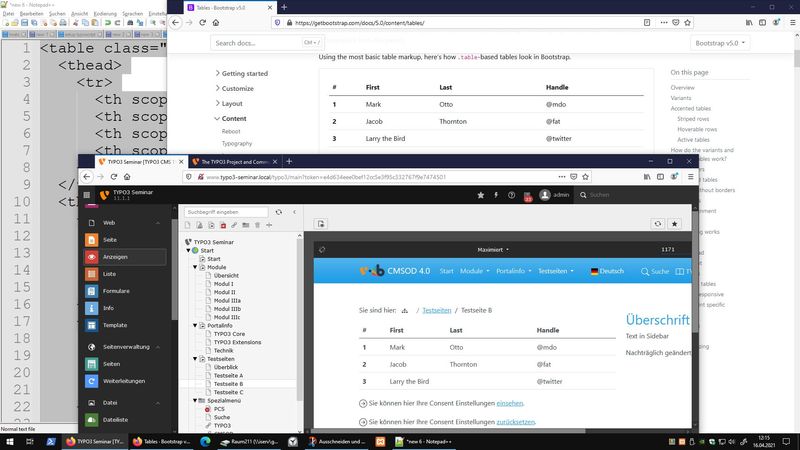Screen dimensions: 800x450
Task: Open the Bootstrap v5.0 version dropdown
Action: point(720,43)
